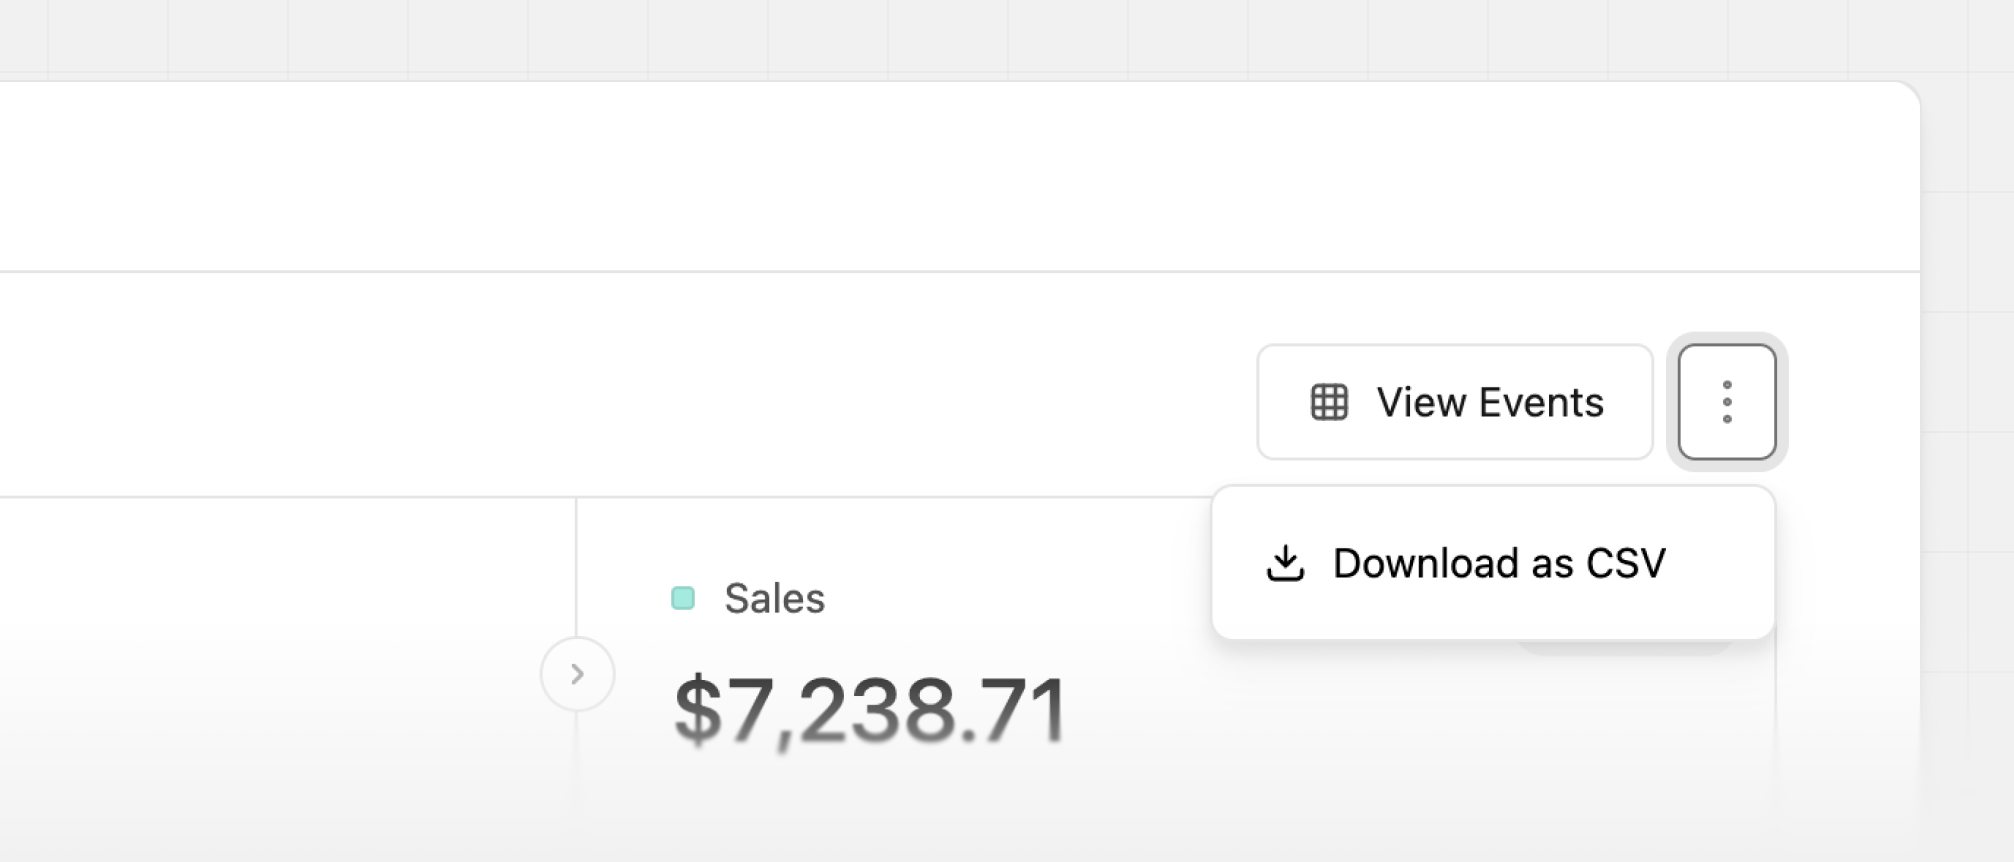Click the gray grid canvas background

point(1000,40)
